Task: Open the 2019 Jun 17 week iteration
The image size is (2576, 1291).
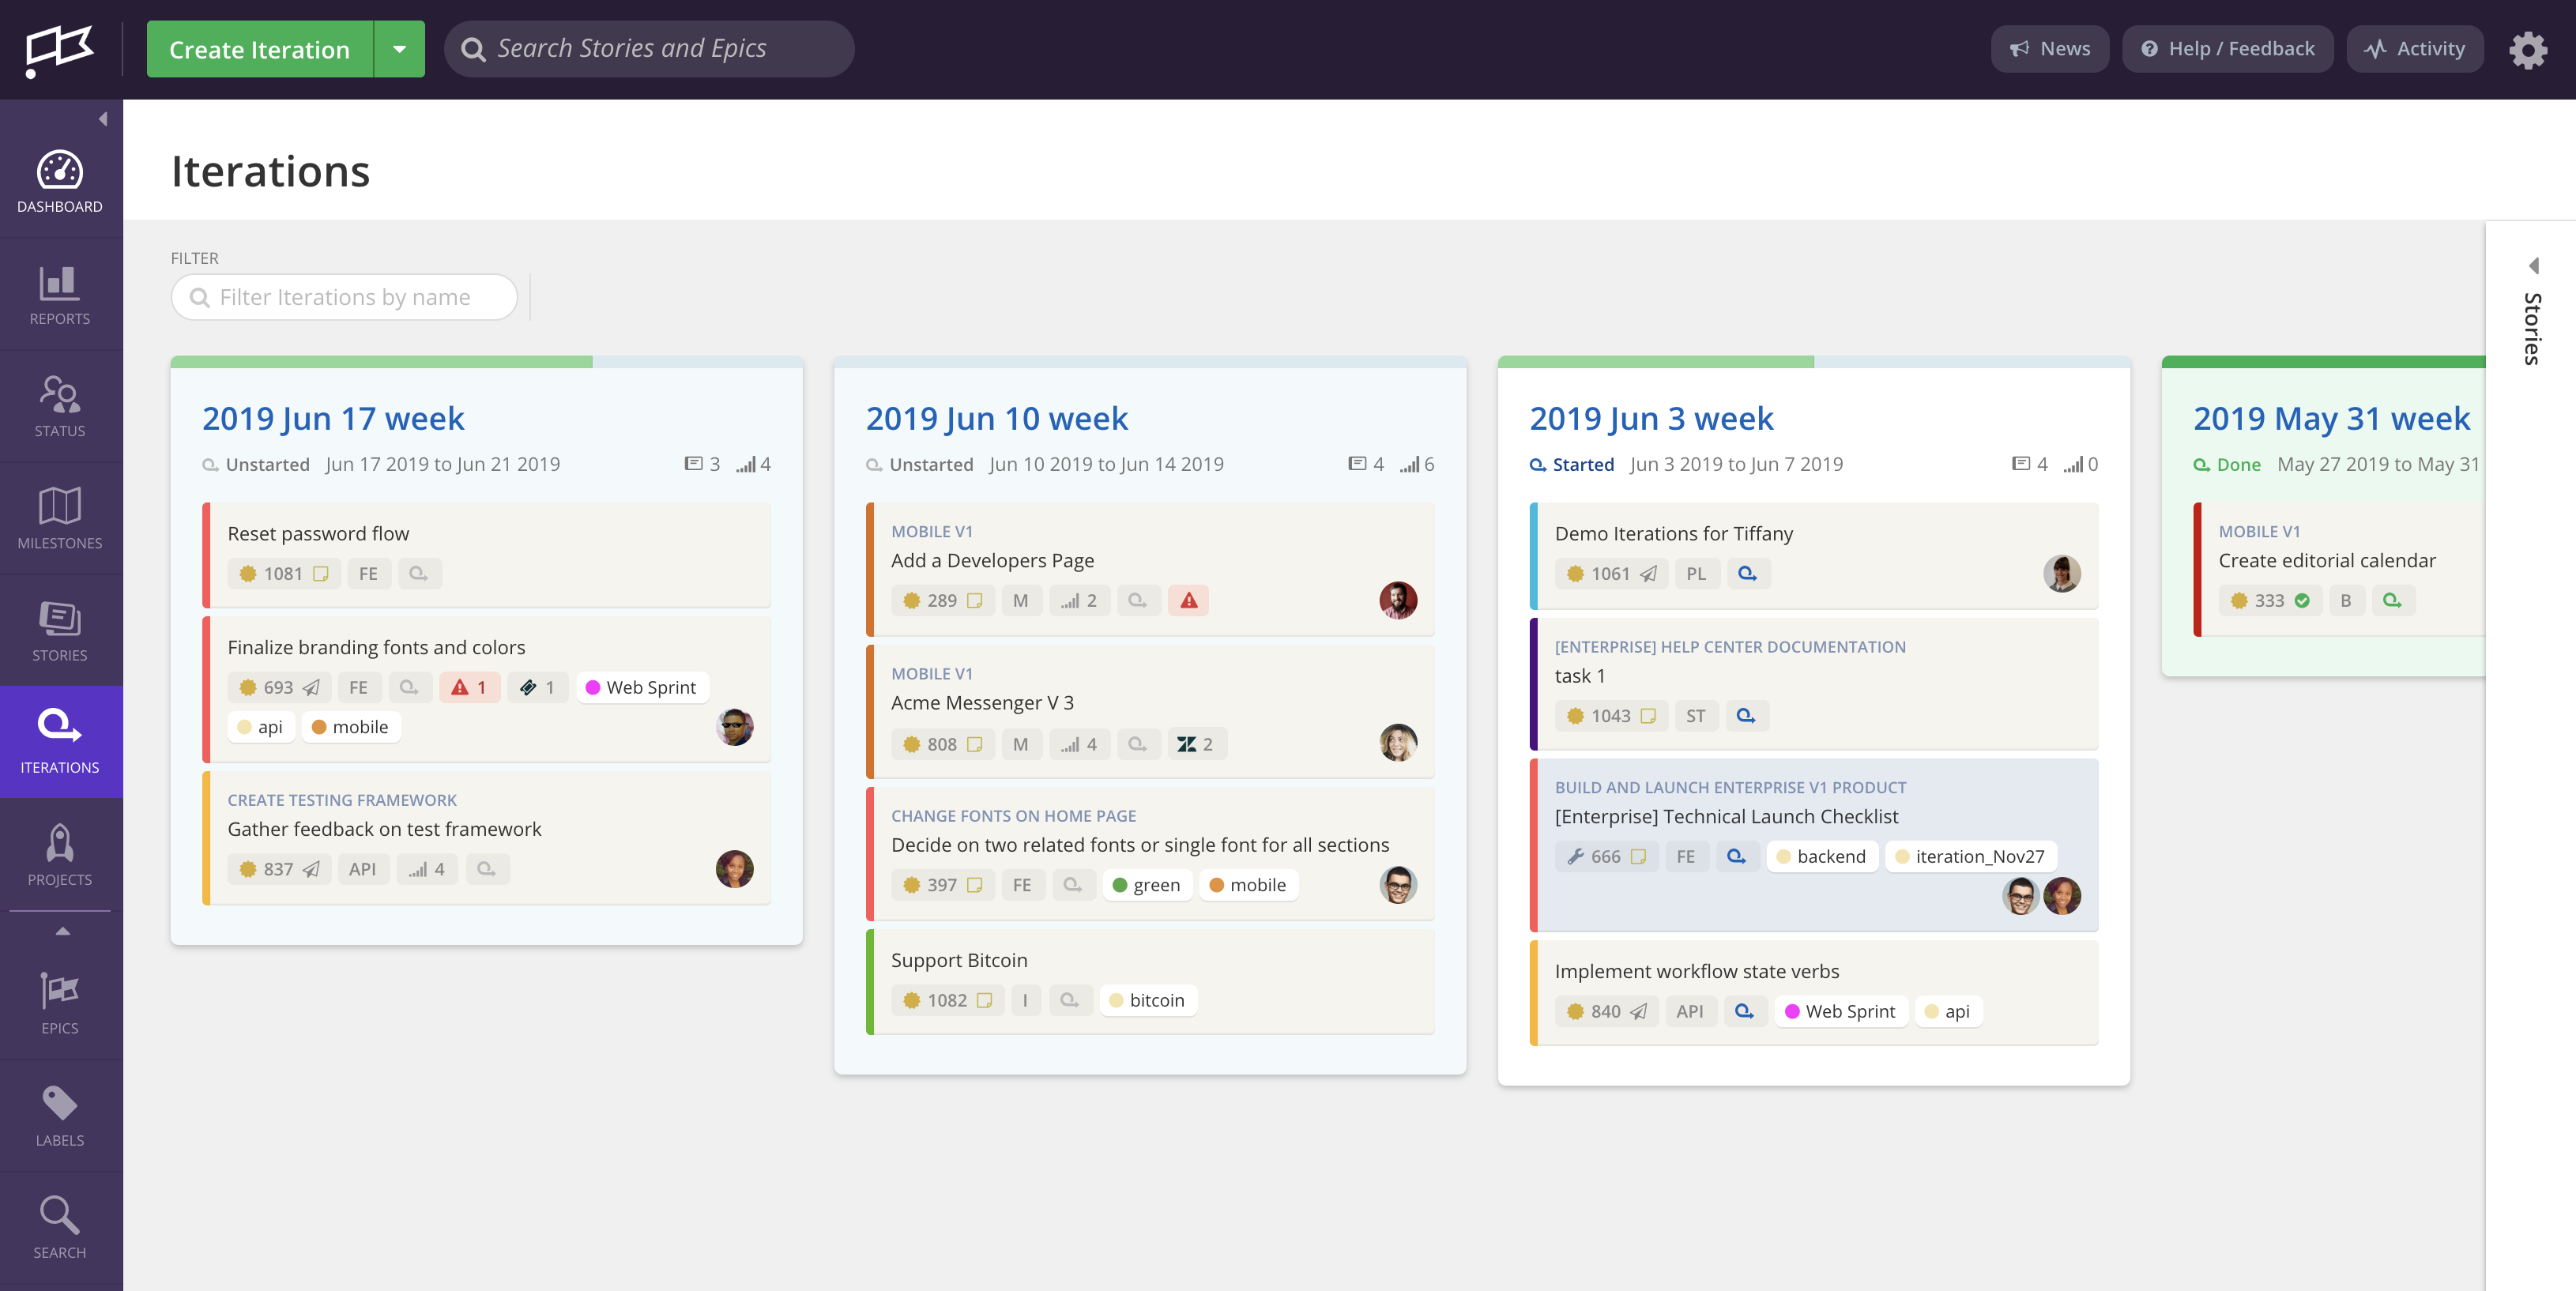Action: (x=333, y=418)
